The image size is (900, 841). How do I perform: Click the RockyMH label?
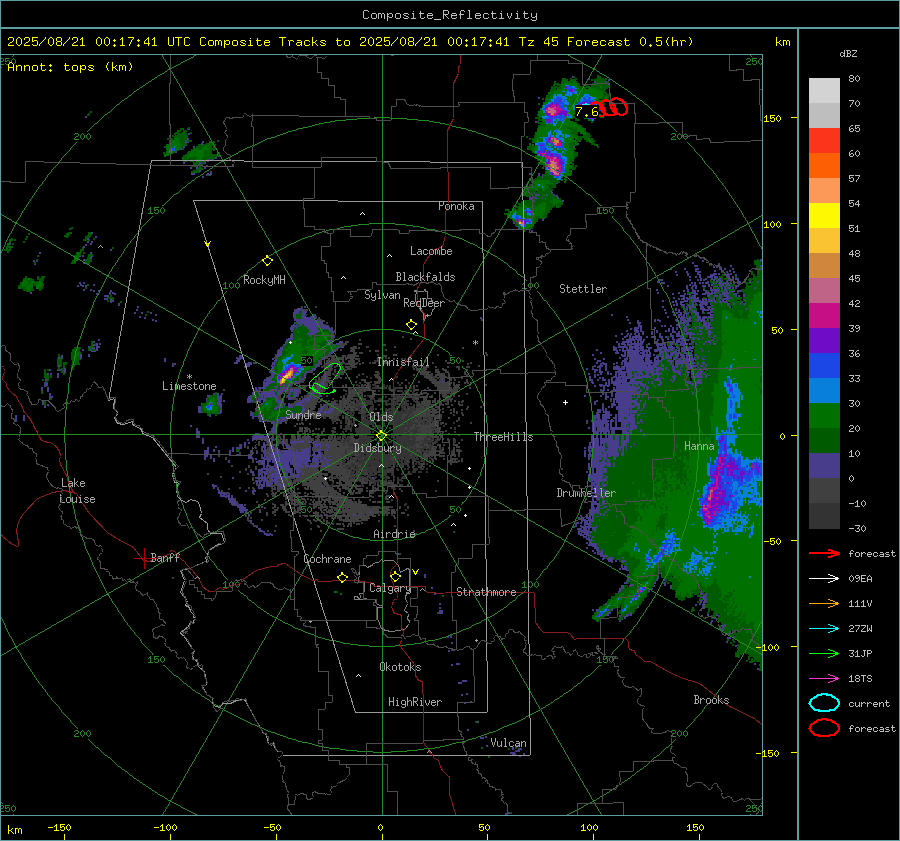click(x=264, y=280)
